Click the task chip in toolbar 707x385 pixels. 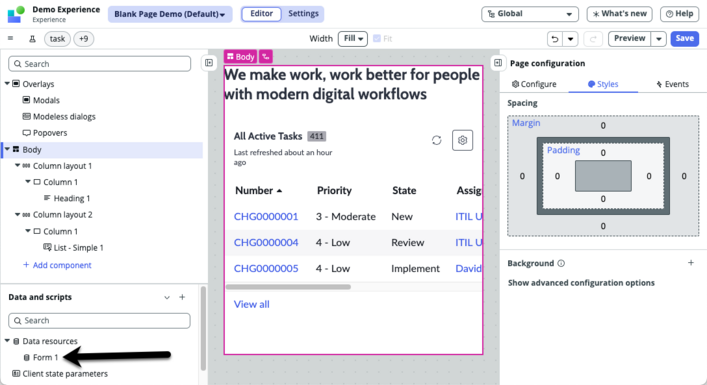coord(57,39)
